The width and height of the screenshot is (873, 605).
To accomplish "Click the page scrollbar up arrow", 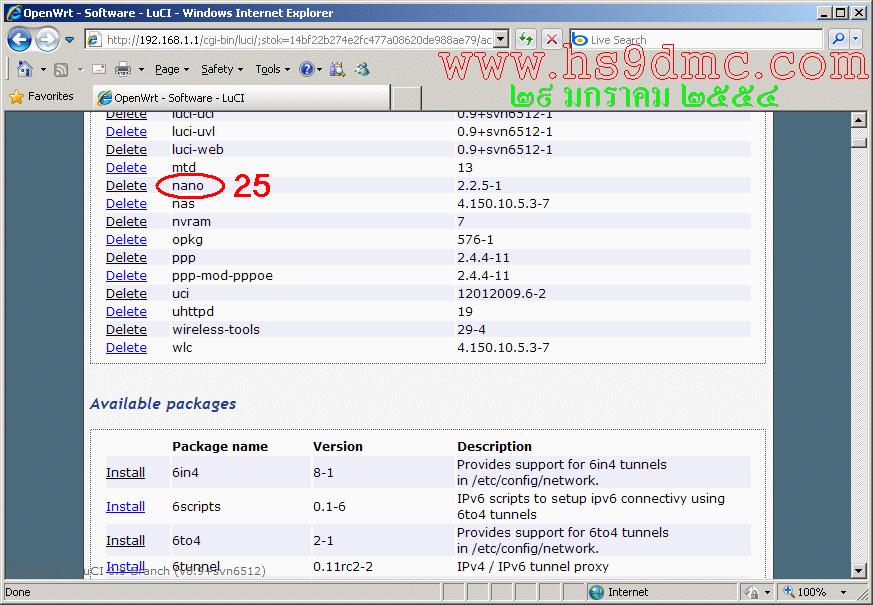I will [x=859, y=119].
